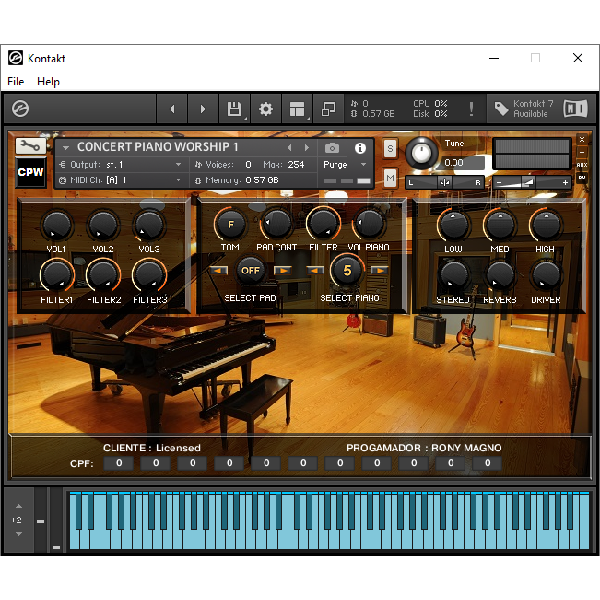Open snapshot view with camera icon

click(x=332, y=148)
